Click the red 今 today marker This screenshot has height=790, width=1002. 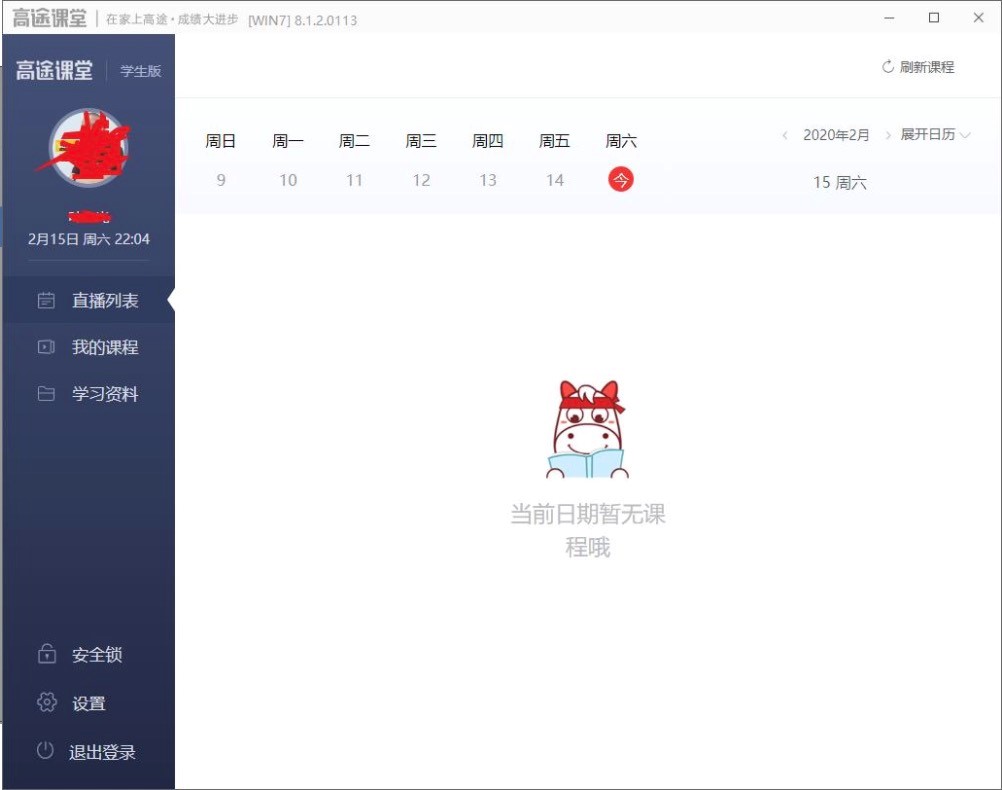point(620,180)
